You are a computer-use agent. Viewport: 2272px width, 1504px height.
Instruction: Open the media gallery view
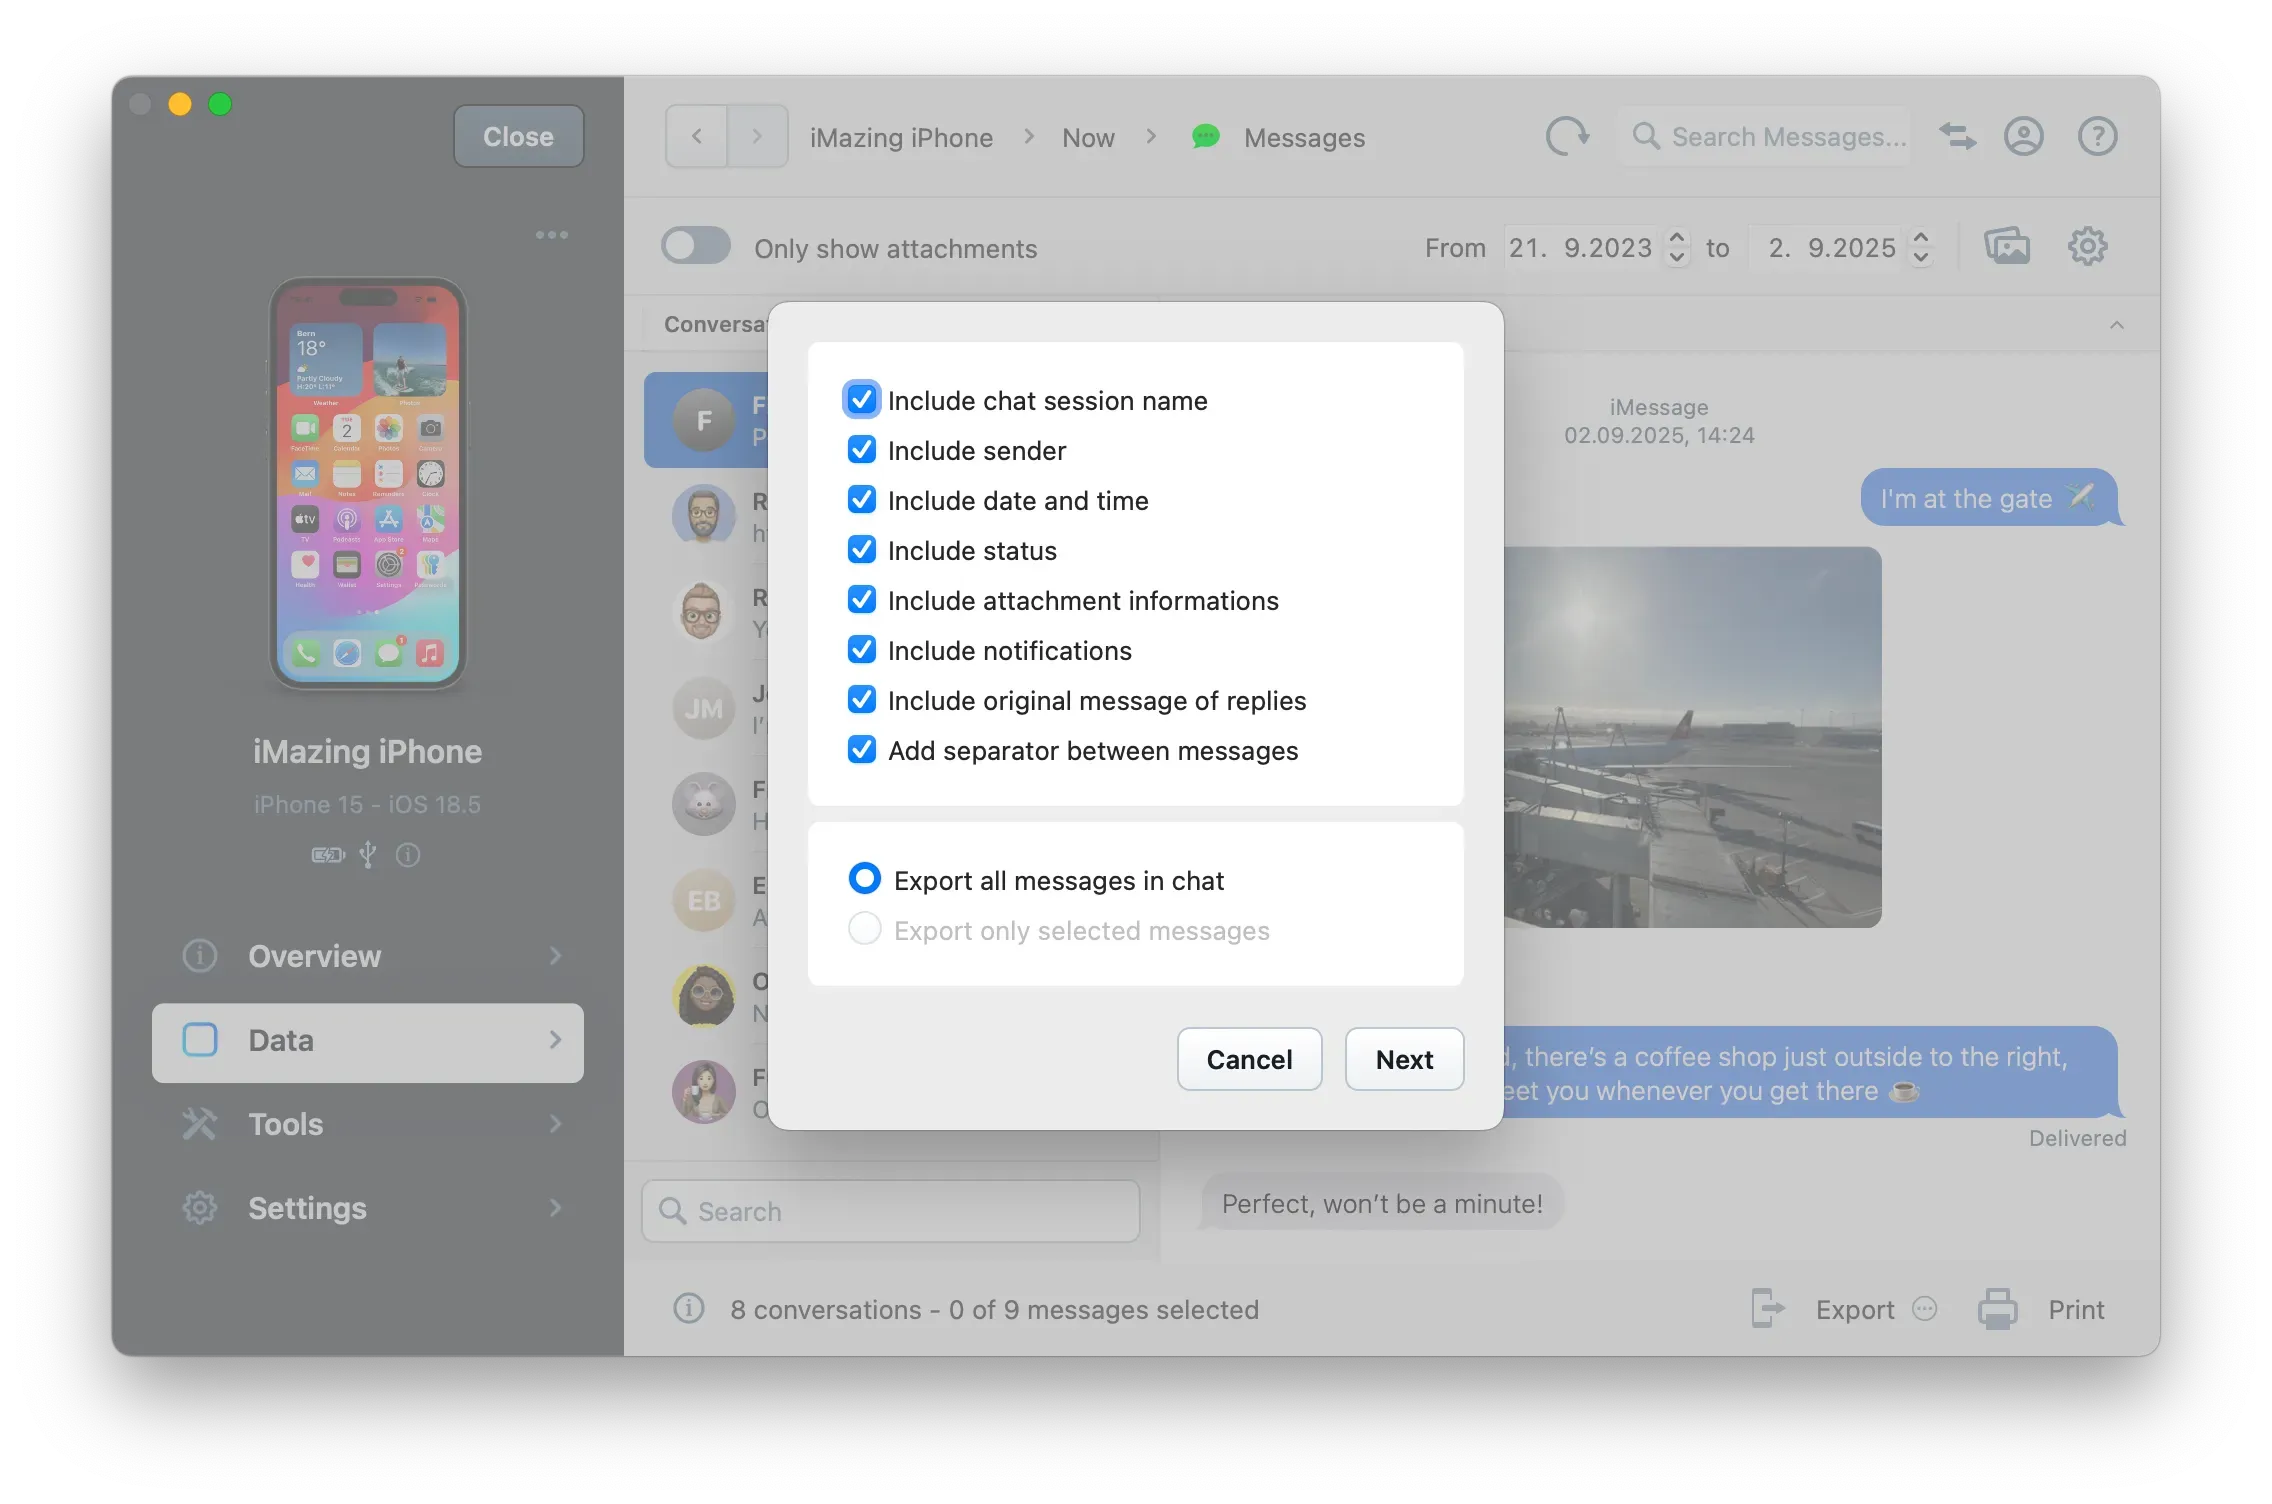pyautogui.click(x=2009, y=246)
